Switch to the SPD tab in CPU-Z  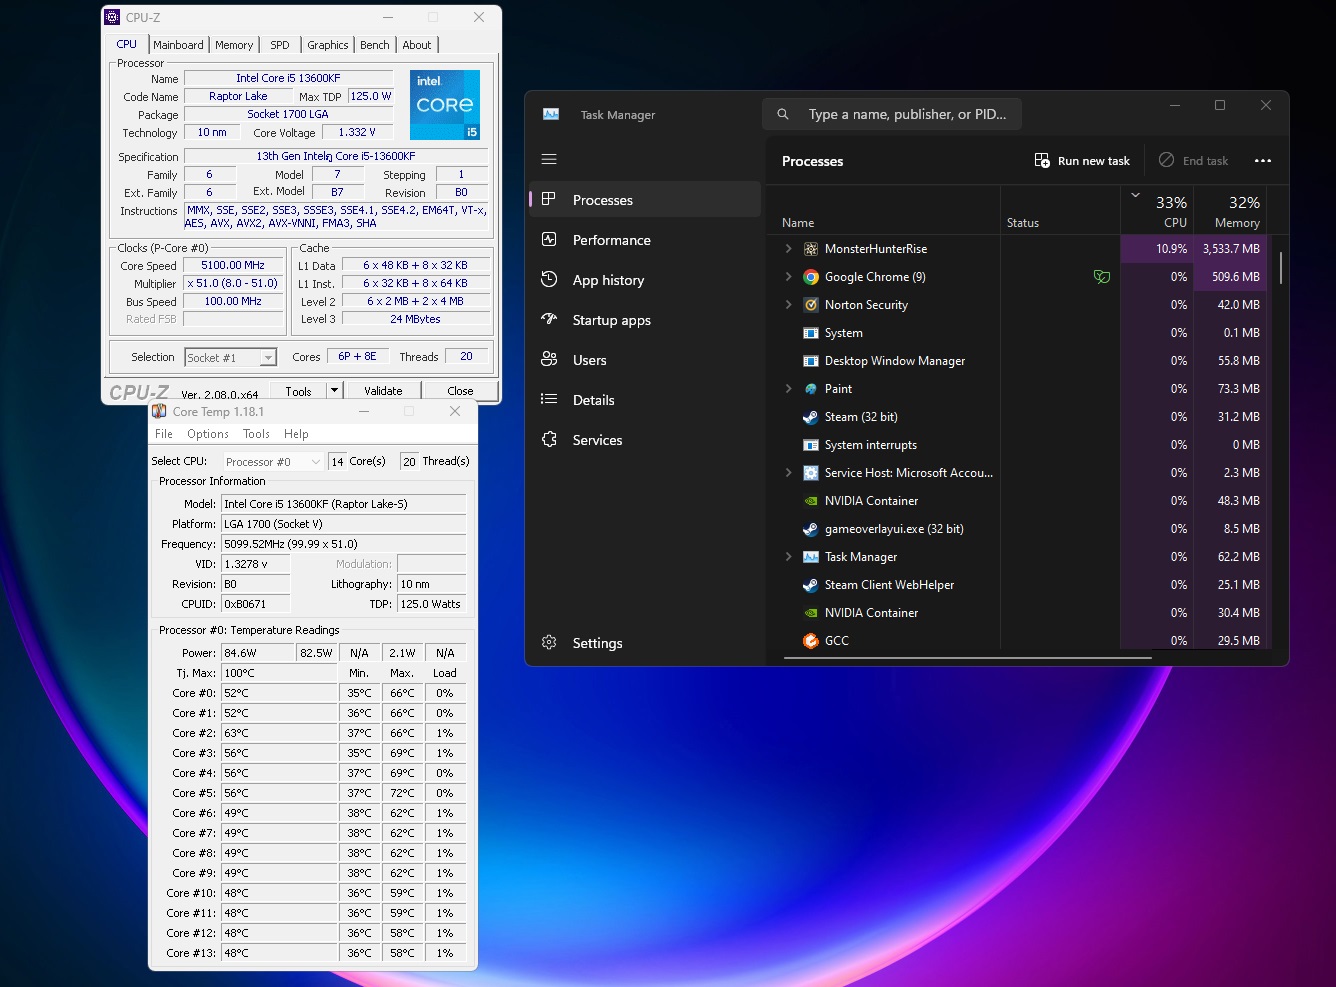coord(280,45)
